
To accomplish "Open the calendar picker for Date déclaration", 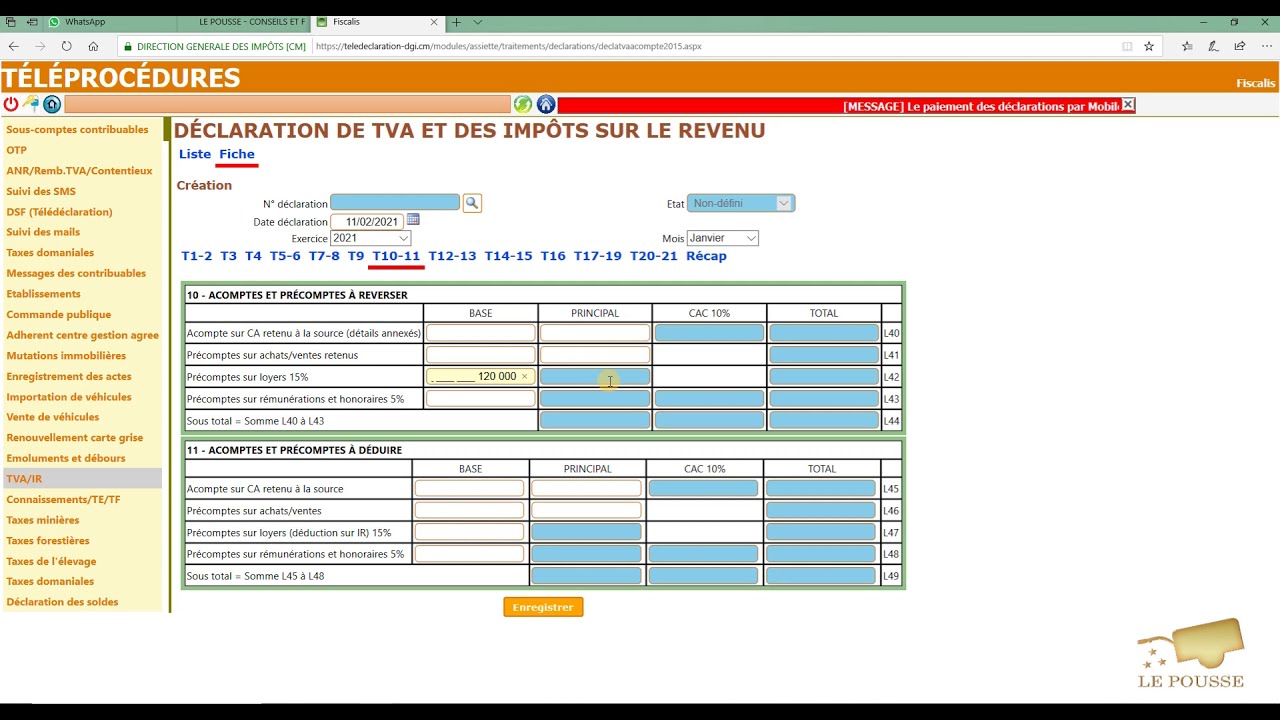I will click(413, 220).
